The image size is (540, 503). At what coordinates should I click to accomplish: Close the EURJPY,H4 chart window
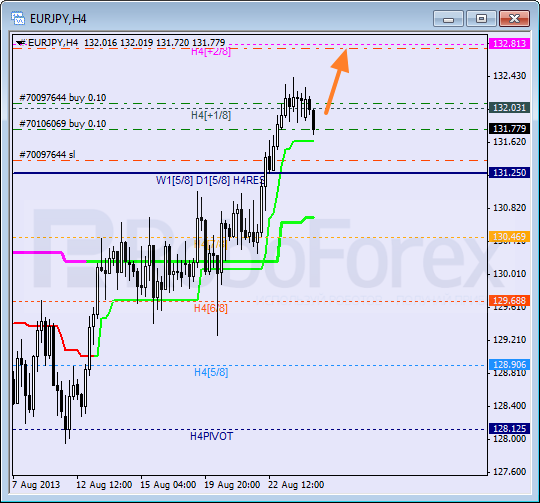[514, 19]
